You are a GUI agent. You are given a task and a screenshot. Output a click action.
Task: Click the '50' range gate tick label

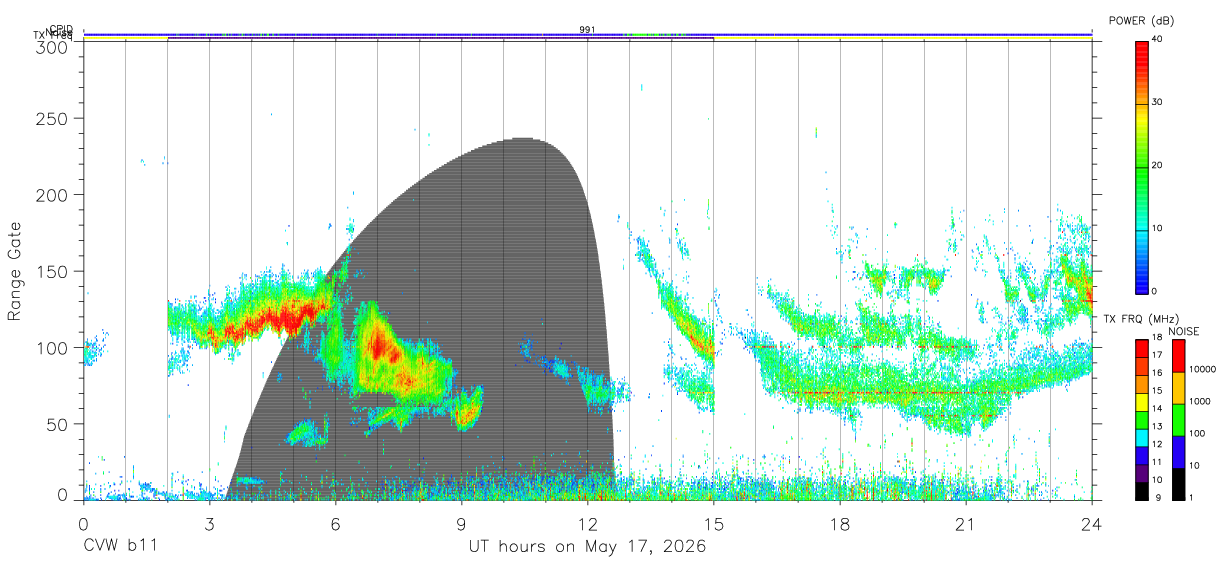click(x=57, y=424)
